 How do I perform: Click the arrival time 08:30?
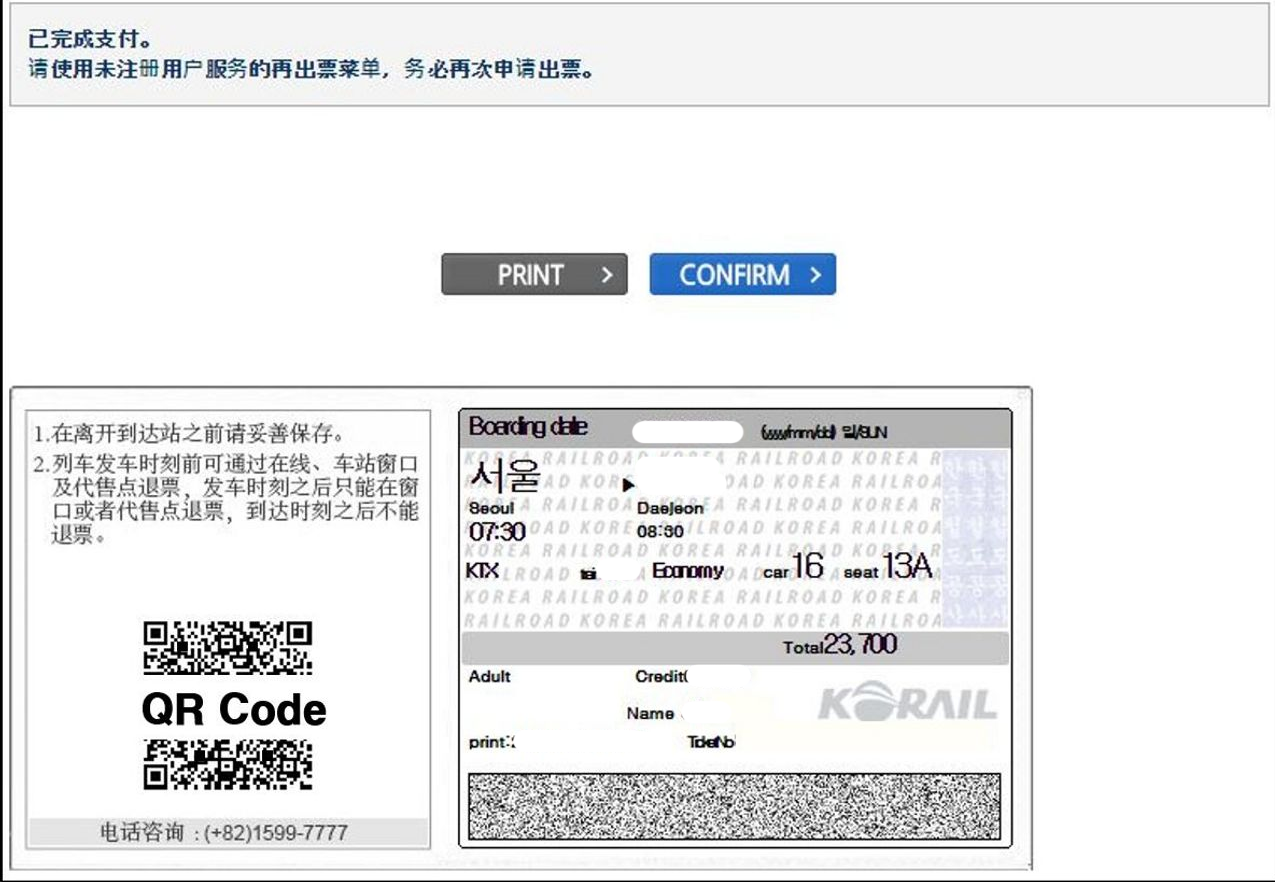[x=661, y=532]
